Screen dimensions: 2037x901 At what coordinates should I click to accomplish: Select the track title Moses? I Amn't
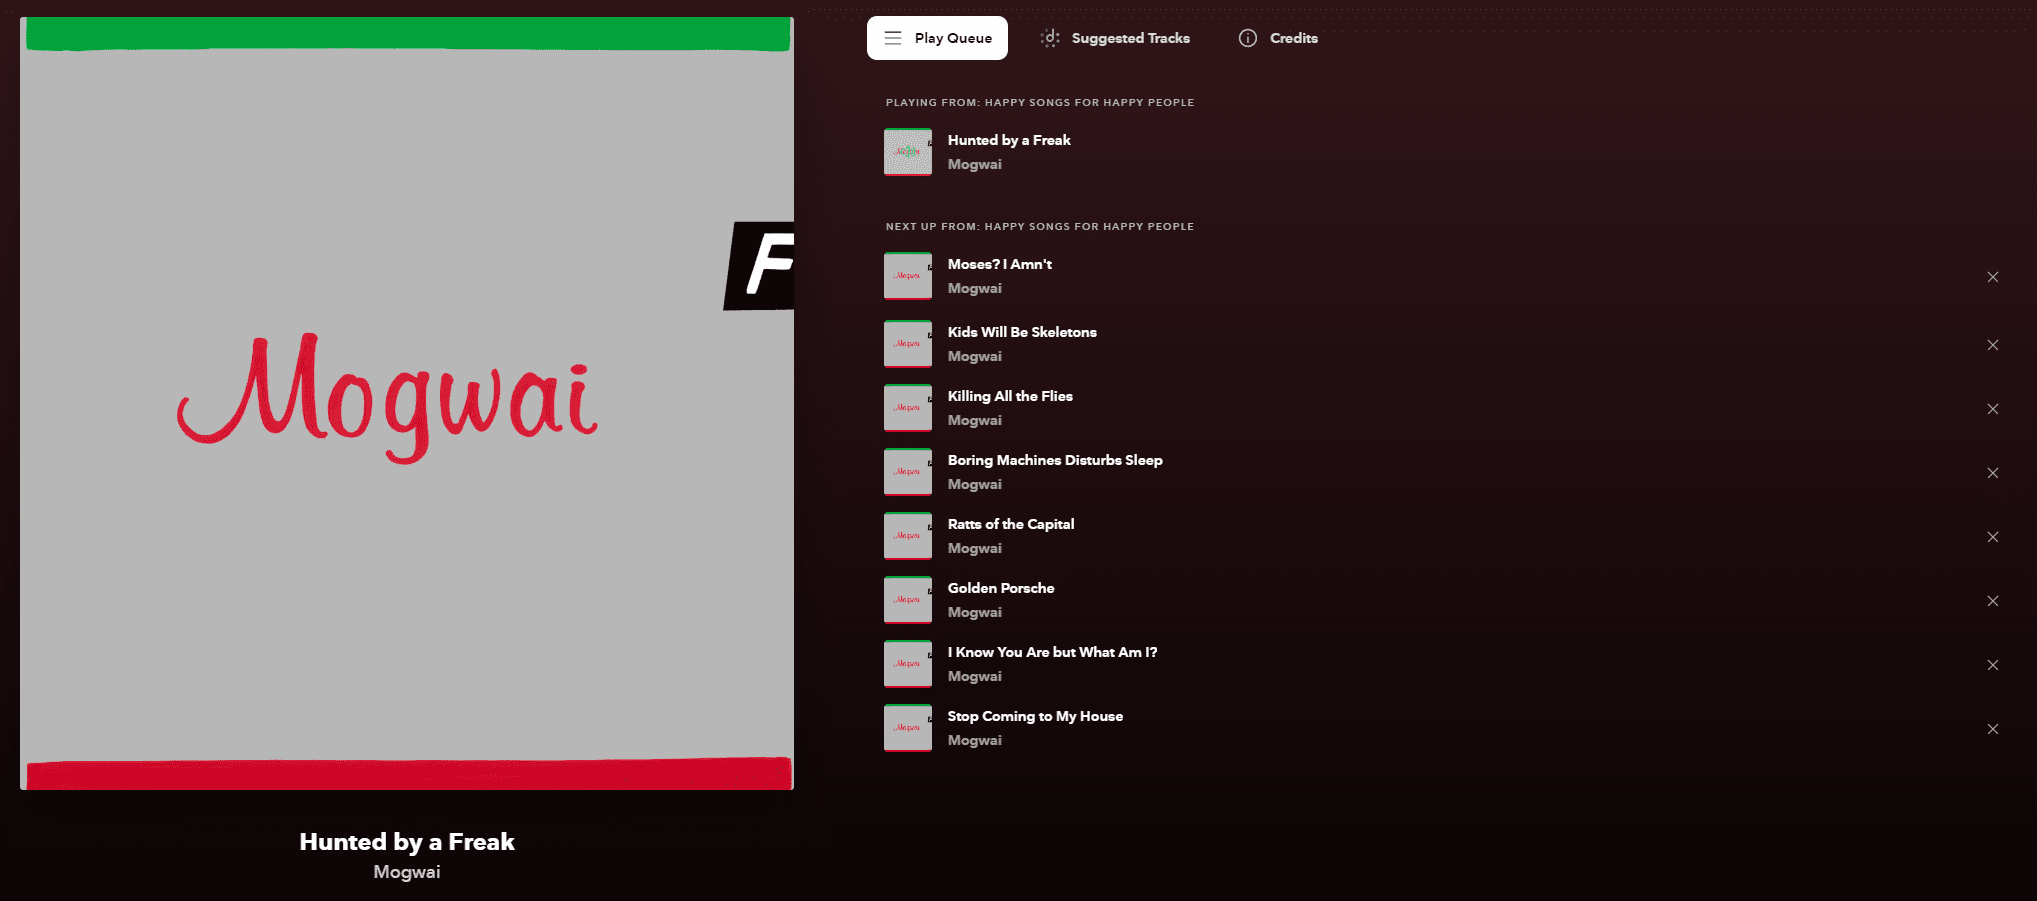point(1000,264)
